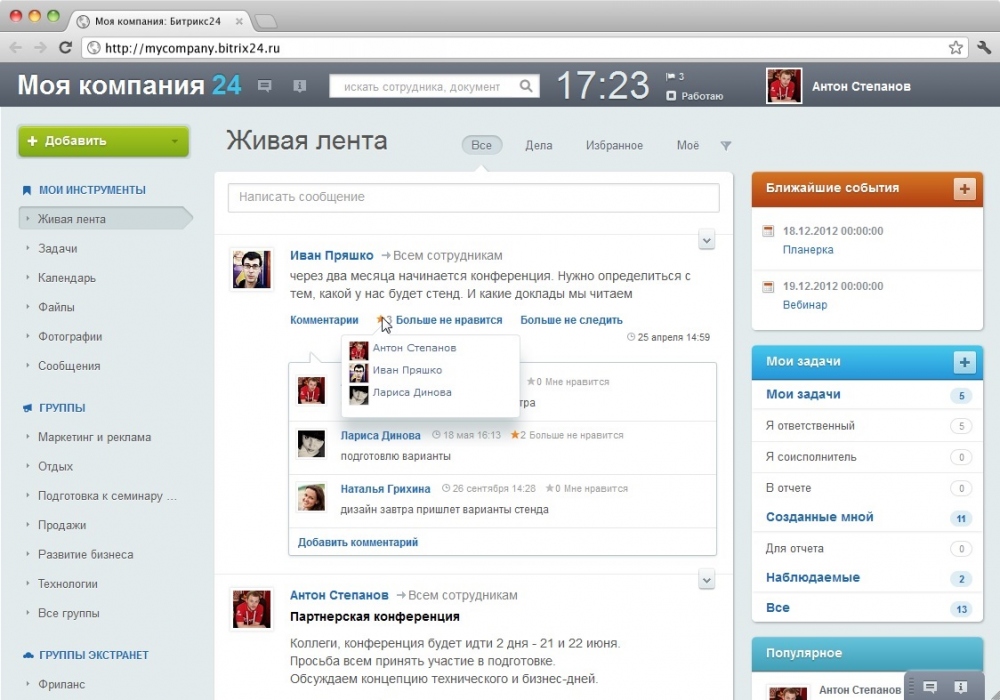Toggle Больше не нравится on Иван's post
This screenshot has width=1000, height=700.
(x=448, y=320)
